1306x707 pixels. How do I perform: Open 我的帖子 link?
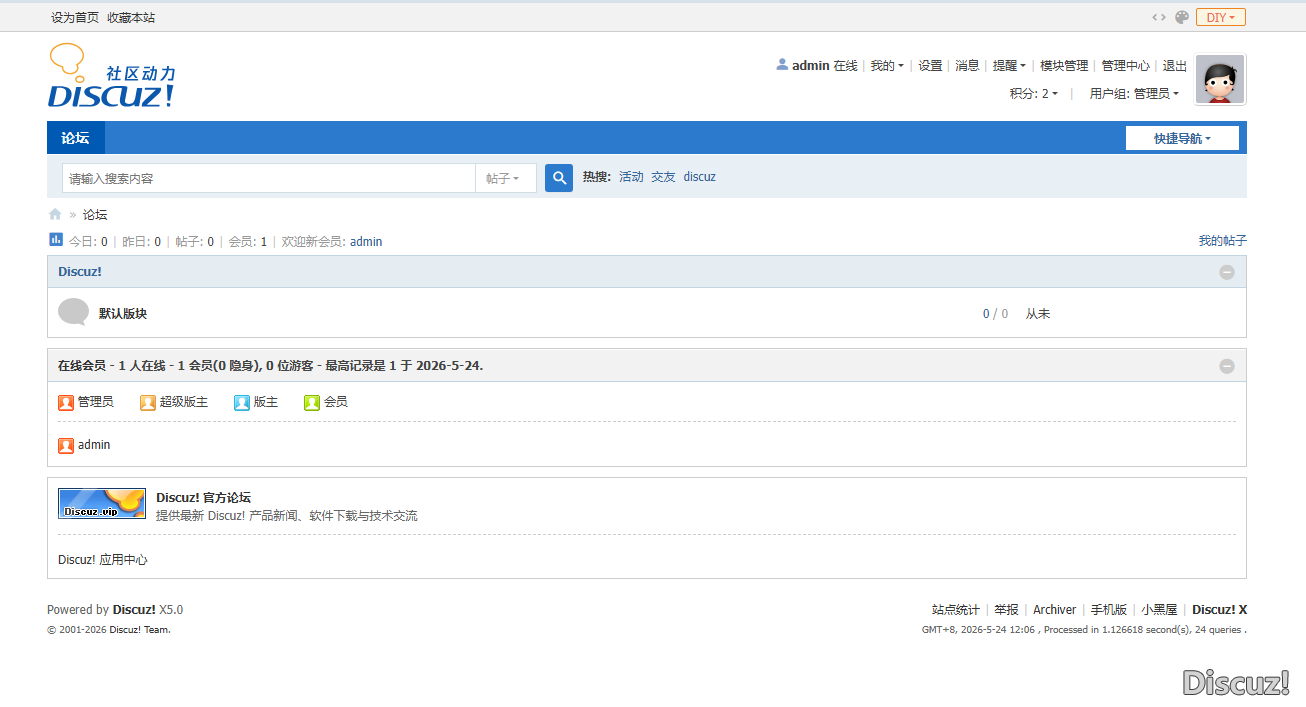1223,241
